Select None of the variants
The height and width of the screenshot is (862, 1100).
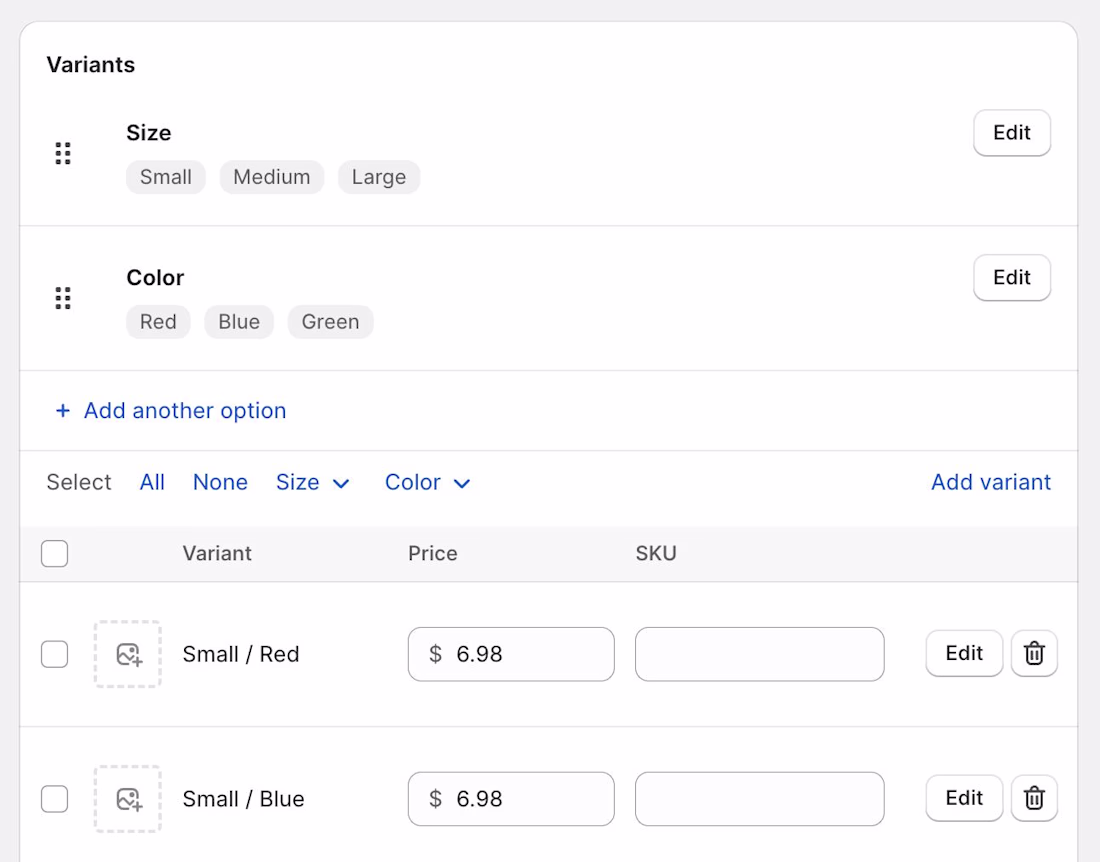[x=220, y=483]
